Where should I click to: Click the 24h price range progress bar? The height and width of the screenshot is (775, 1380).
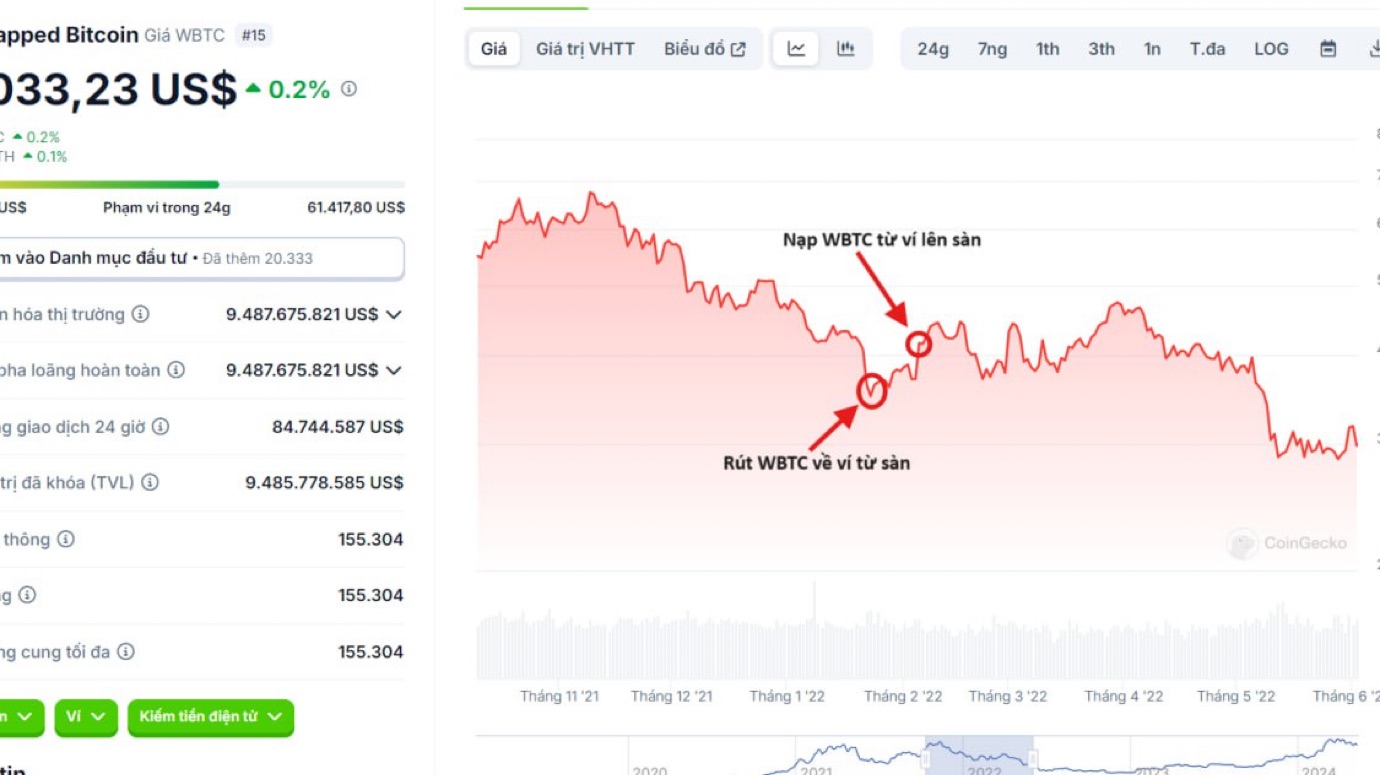[x=200, y=185]
